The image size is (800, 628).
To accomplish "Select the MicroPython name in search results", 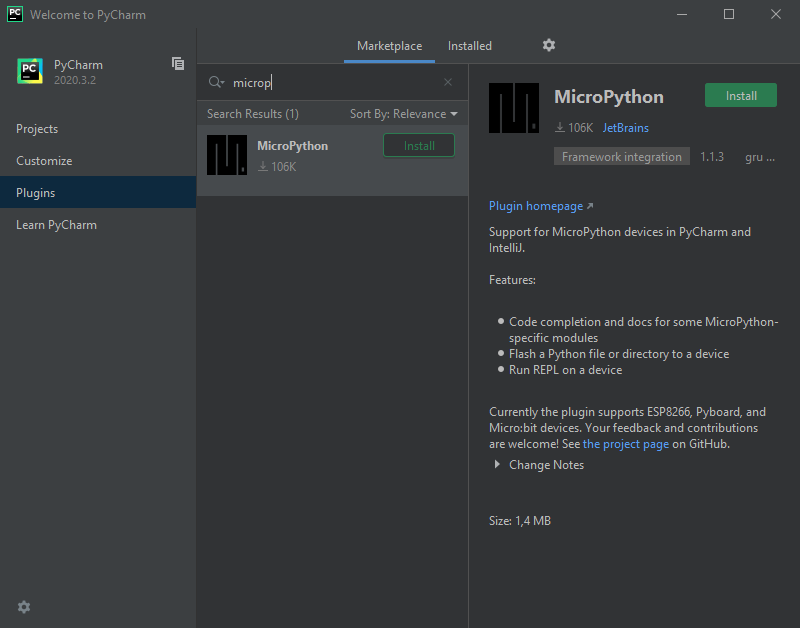I will pos(292,146).
